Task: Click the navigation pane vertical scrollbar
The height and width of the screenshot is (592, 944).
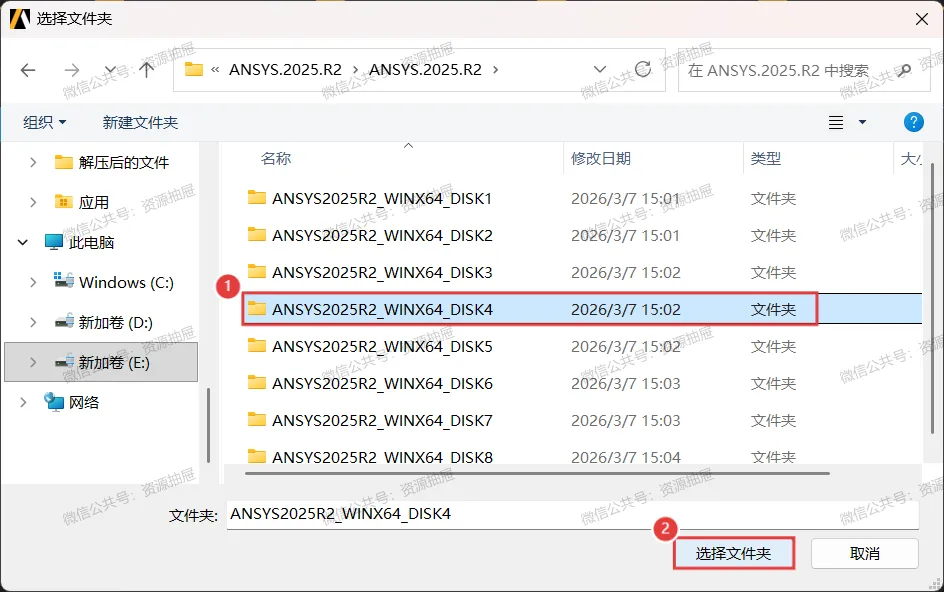Action: 208,425
